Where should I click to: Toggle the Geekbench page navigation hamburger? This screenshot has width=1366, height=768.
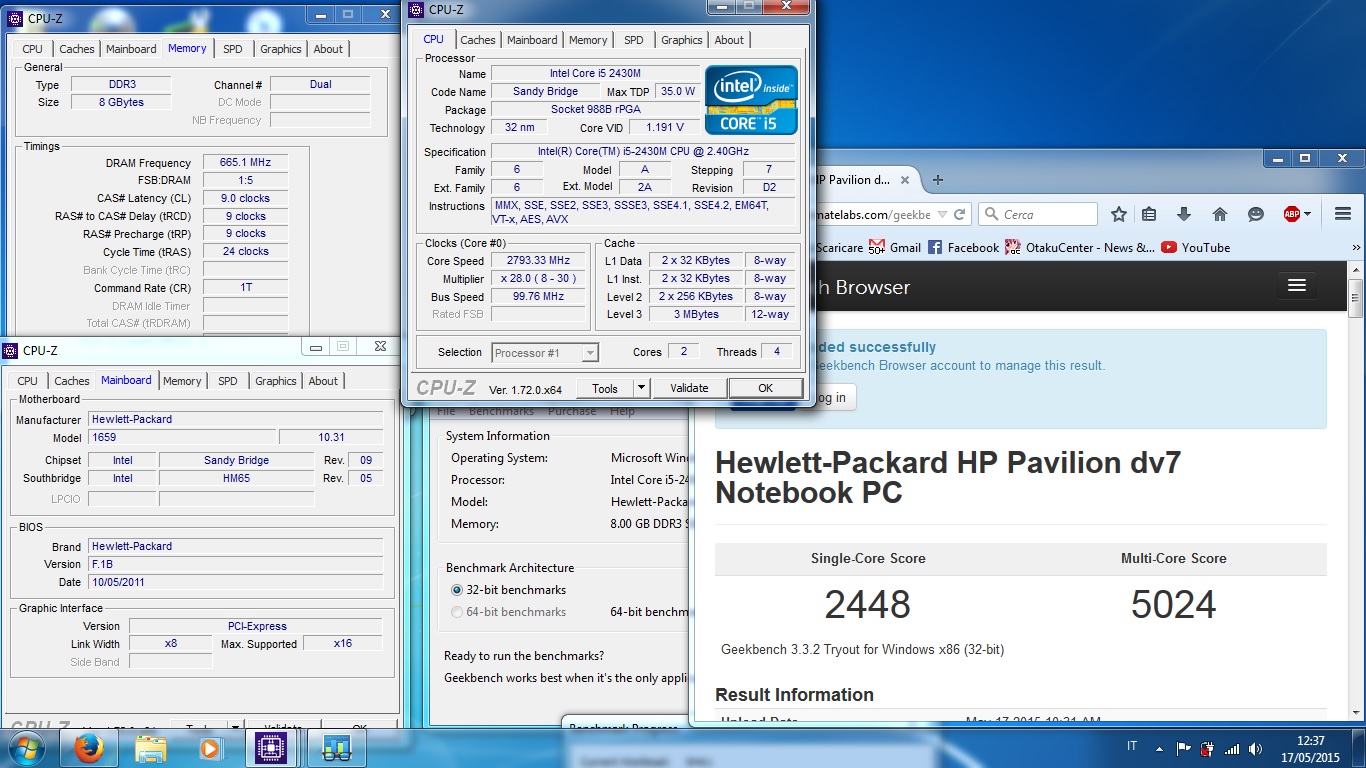(x=1297, y=286)
